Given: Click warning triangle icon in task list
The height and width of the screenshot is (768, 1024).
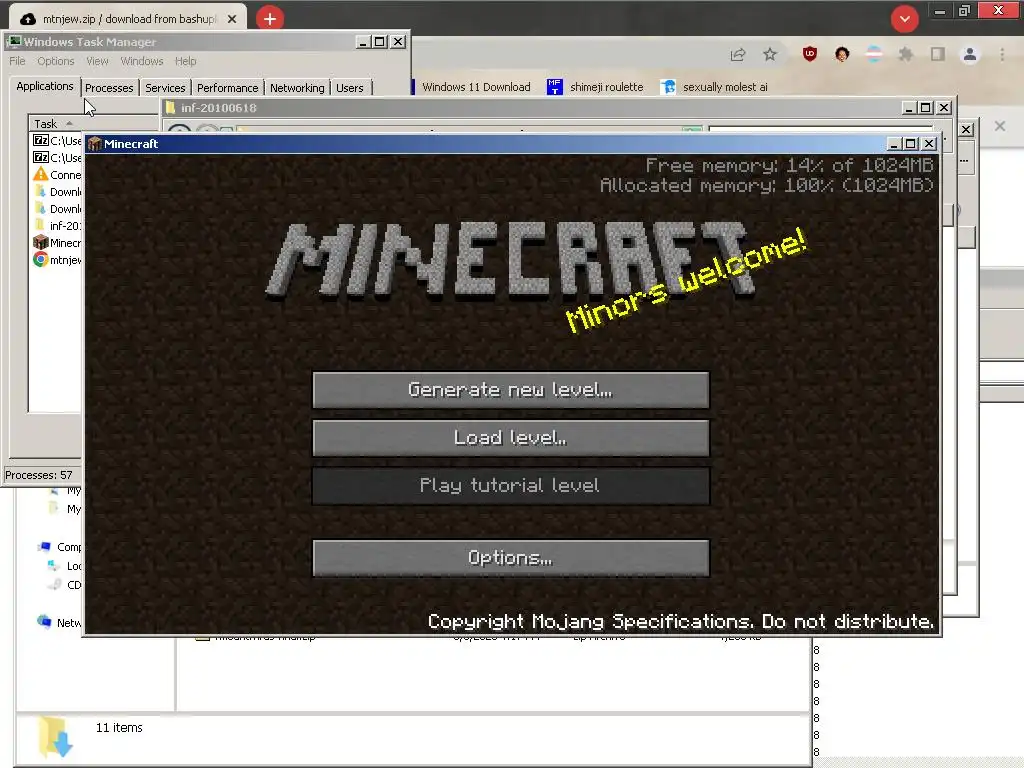Looking at the screenshot, I should tap(40, 174).
